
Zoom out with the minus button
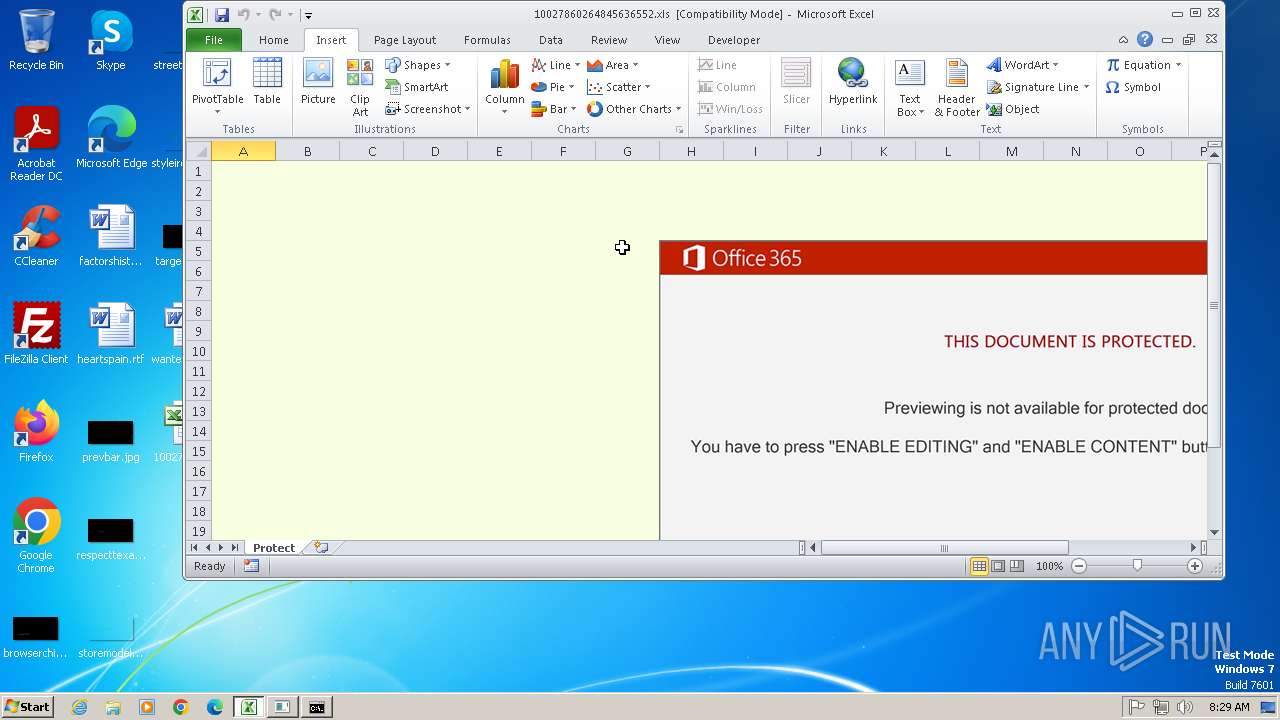[x=1079, y=566]
